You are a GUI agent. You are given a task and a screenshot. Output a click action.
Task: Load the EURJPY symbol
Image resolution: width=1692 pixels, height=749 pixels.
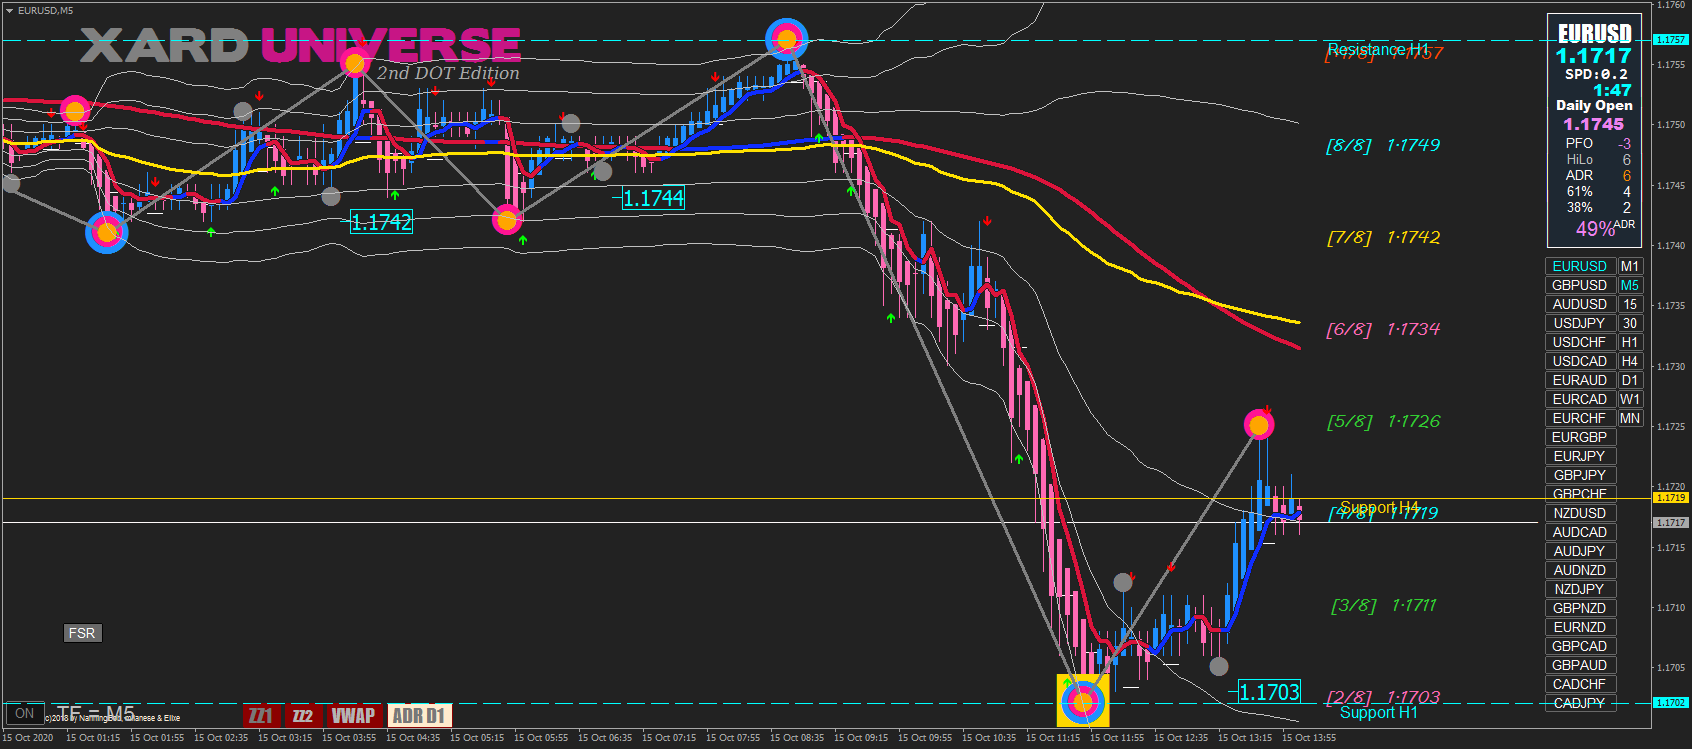coord(1580,456)
